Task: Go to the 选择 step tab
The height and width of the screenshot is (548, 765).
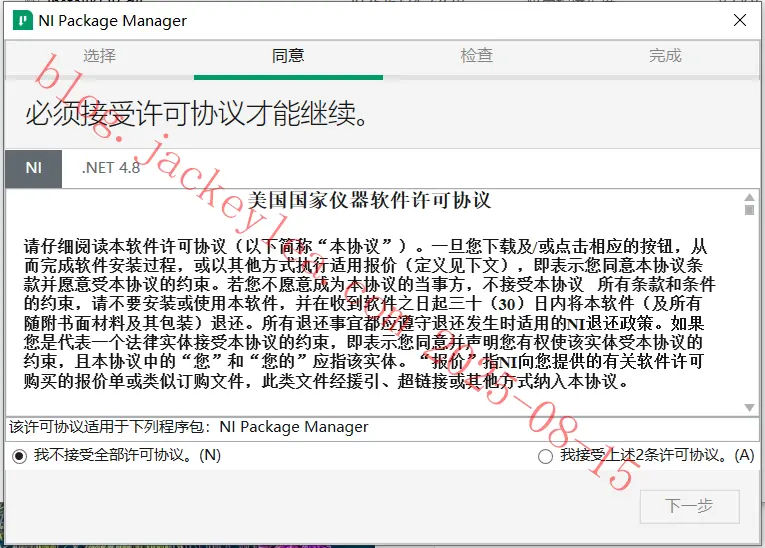Action: 100,56
